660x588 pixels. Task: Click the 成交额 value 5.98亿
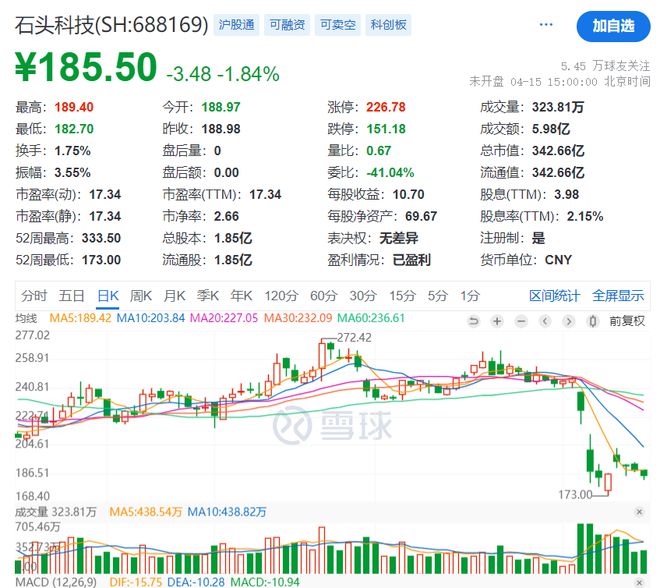tap(551, 129)
